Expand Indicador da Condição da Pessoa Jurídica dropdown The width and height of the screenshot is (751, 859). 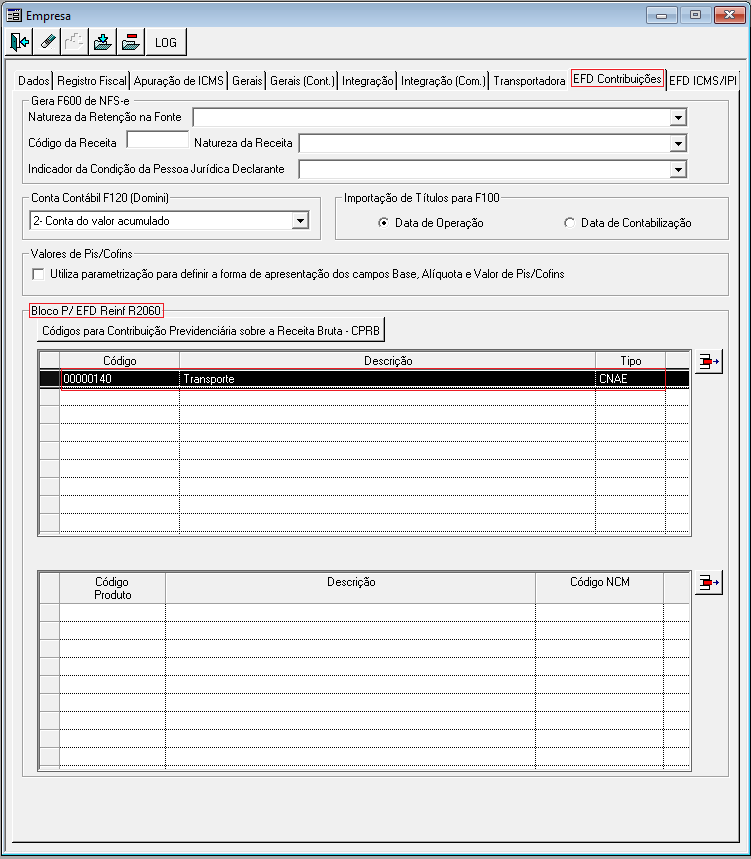click(678, 170)
